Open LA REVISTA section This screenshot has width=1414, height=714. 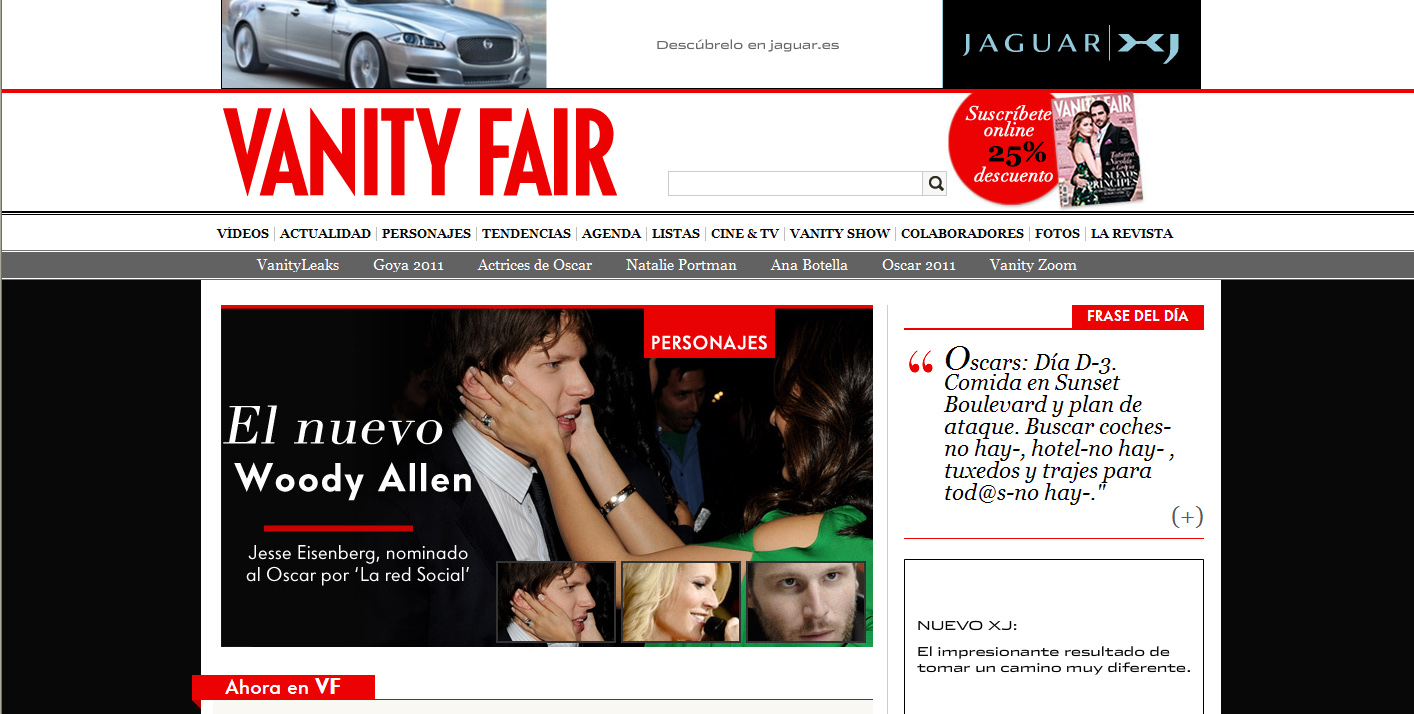pyautogui.click(x=1132, y=233)
